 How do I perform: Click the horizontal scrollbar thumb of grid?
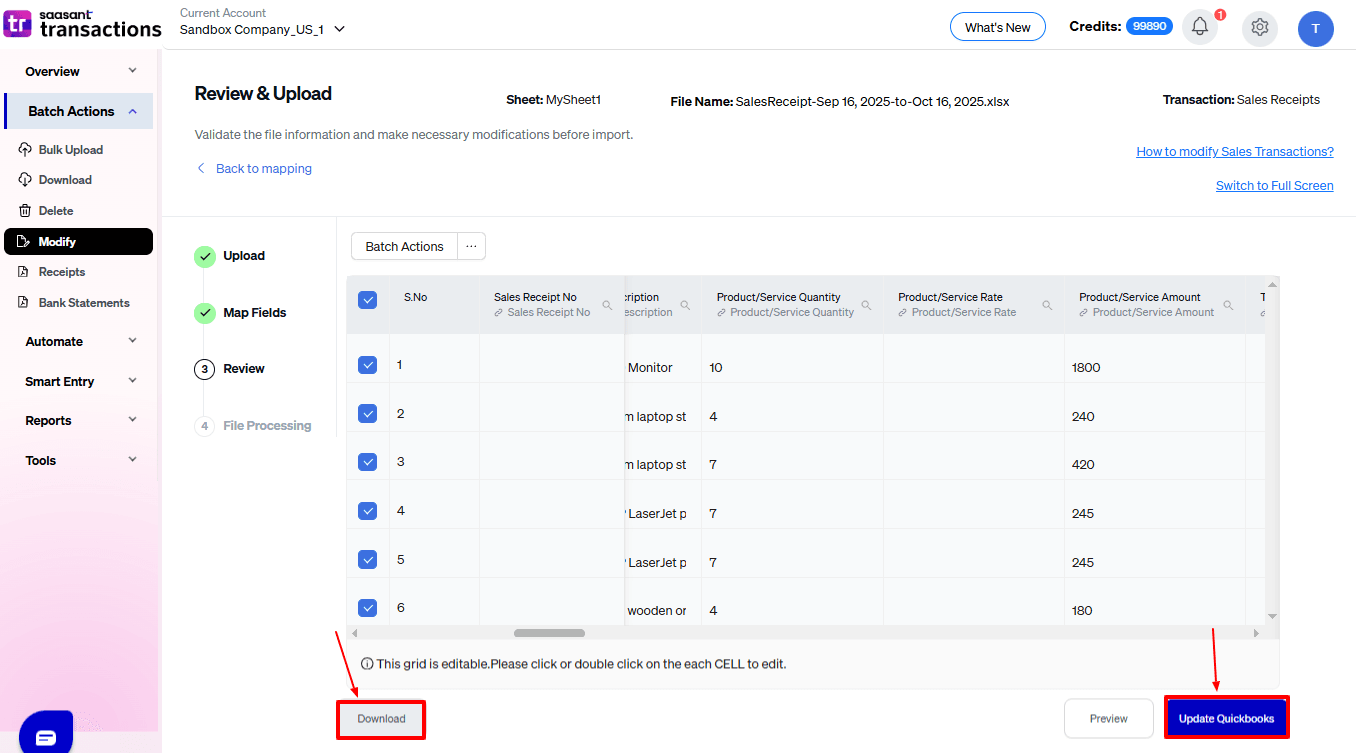549,633
